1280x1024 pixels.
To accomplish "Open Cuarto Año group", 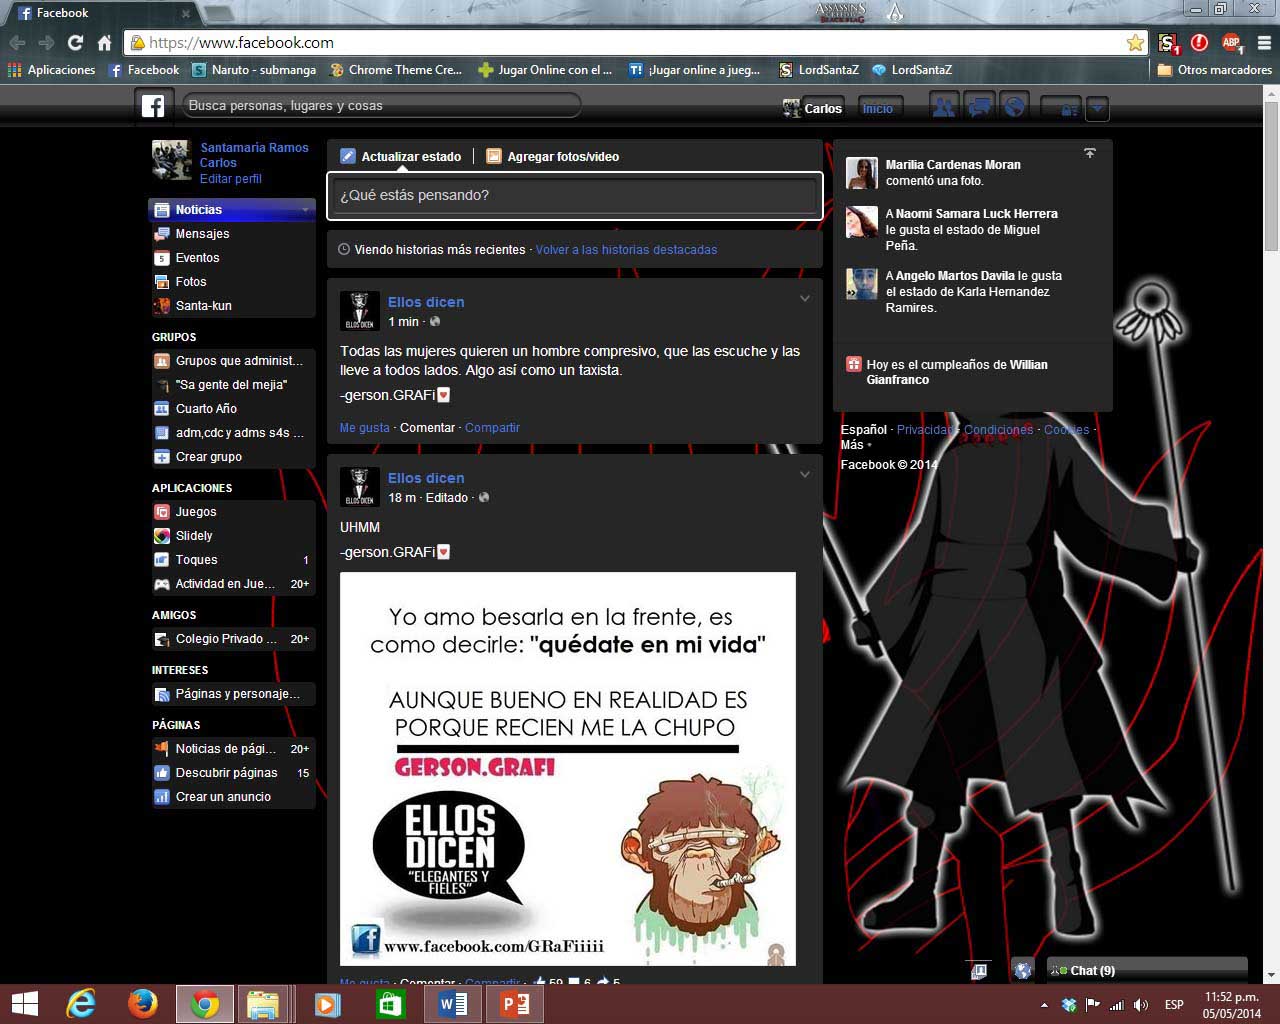I will coord(232,409).
